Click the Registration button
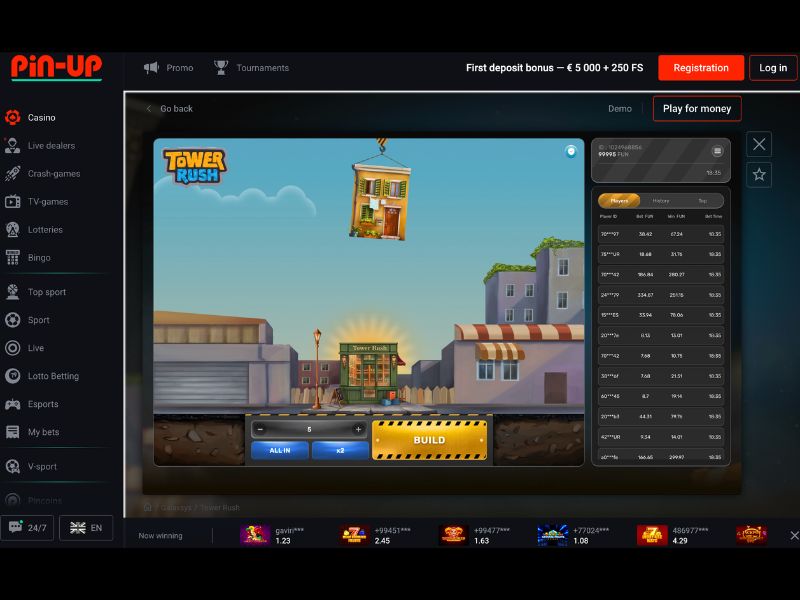Image resolution: width=800 pixels, height=600 pixels. point(700,68)
